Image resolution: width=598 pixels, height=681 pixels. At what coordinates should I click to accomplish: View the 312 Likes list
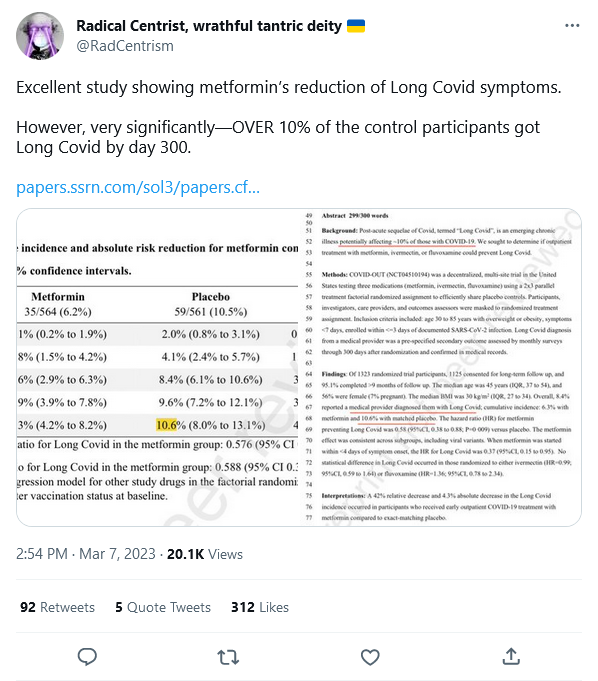coord(260,607)
